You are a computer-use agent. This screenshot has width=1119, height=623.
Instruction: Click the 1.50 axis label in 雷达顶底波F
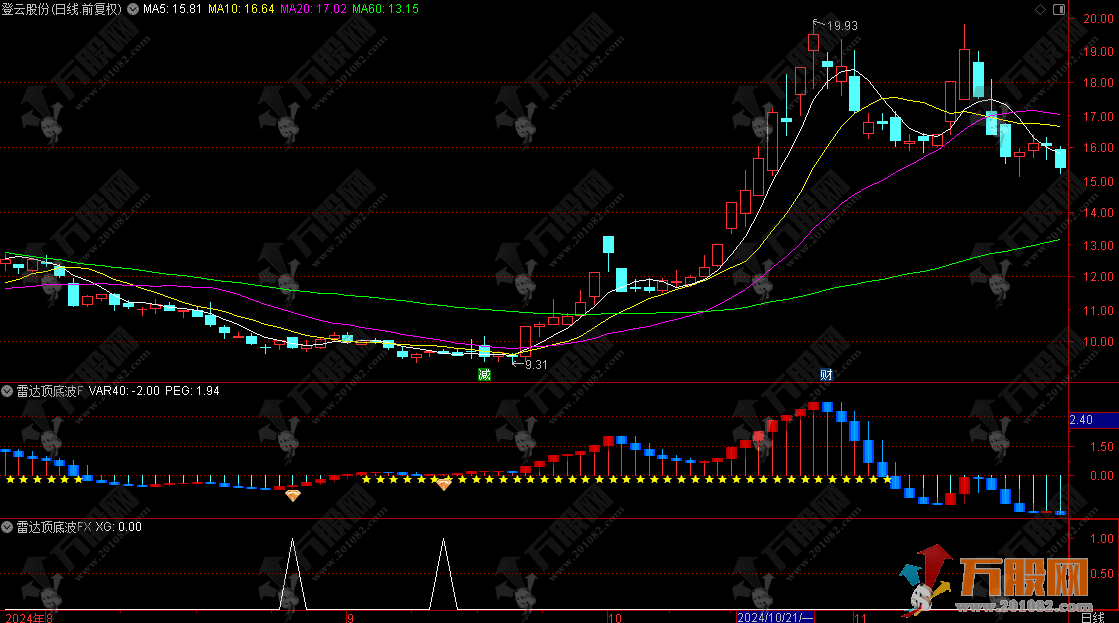click(1101, 447)
